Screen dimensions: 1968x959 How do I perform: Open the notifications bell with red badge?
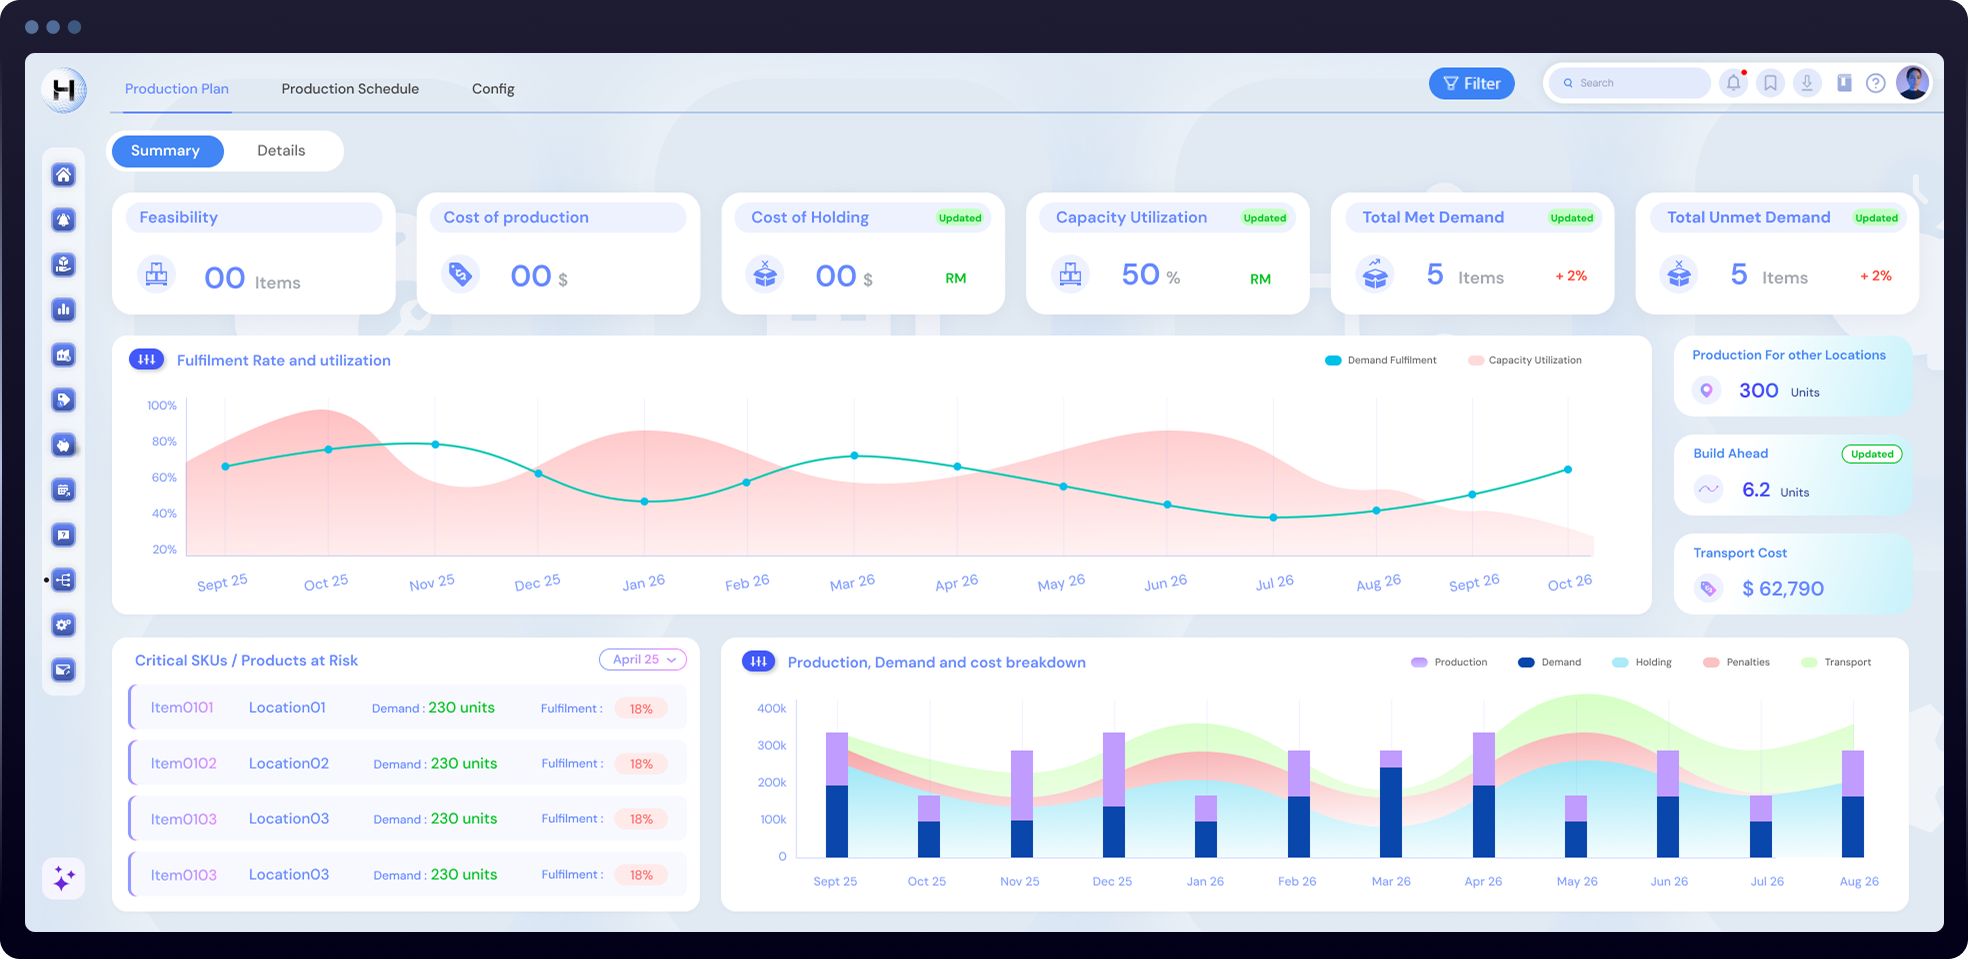1734,83
